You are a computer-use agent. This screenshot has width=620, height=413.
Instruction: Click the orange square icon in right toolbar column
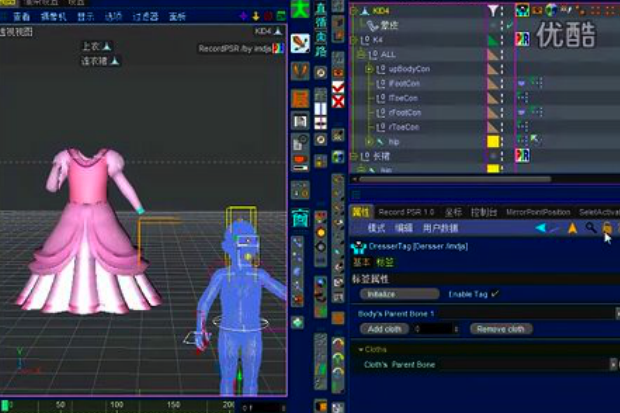338,318
